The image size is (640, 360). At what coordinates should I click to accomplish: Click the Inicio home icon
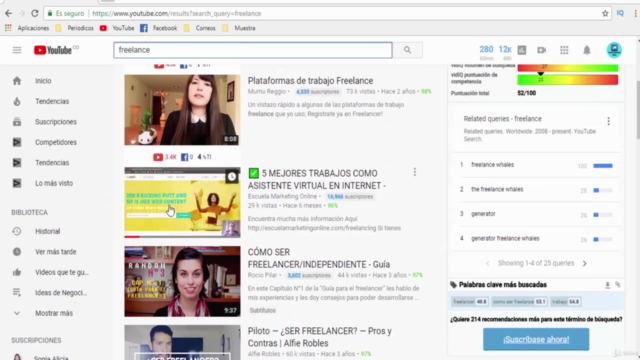[x=17, y=81]
